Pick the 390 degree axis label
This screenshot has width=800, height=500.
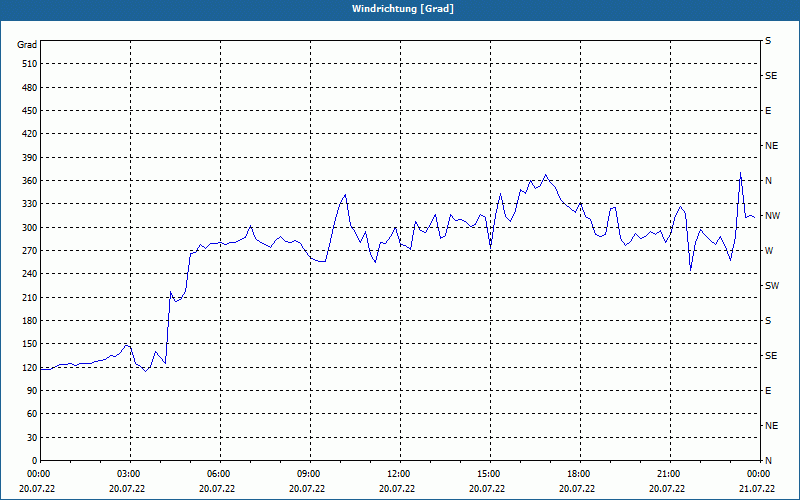pos(30,157)
